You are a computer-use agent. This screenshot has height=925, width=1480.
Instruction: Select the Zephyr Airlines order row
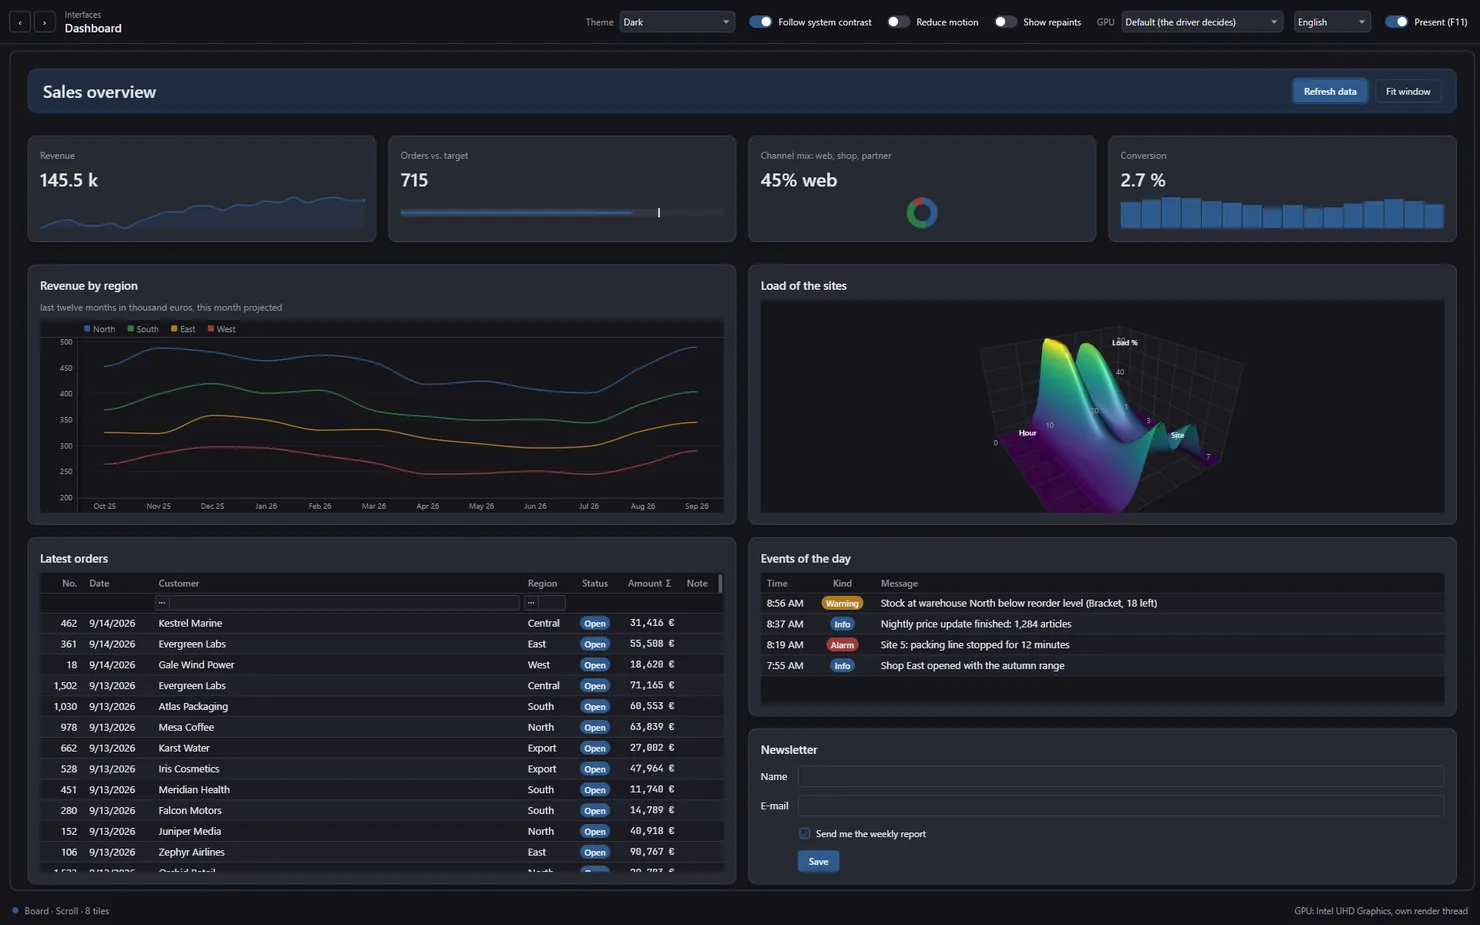(x=380, y=852)
